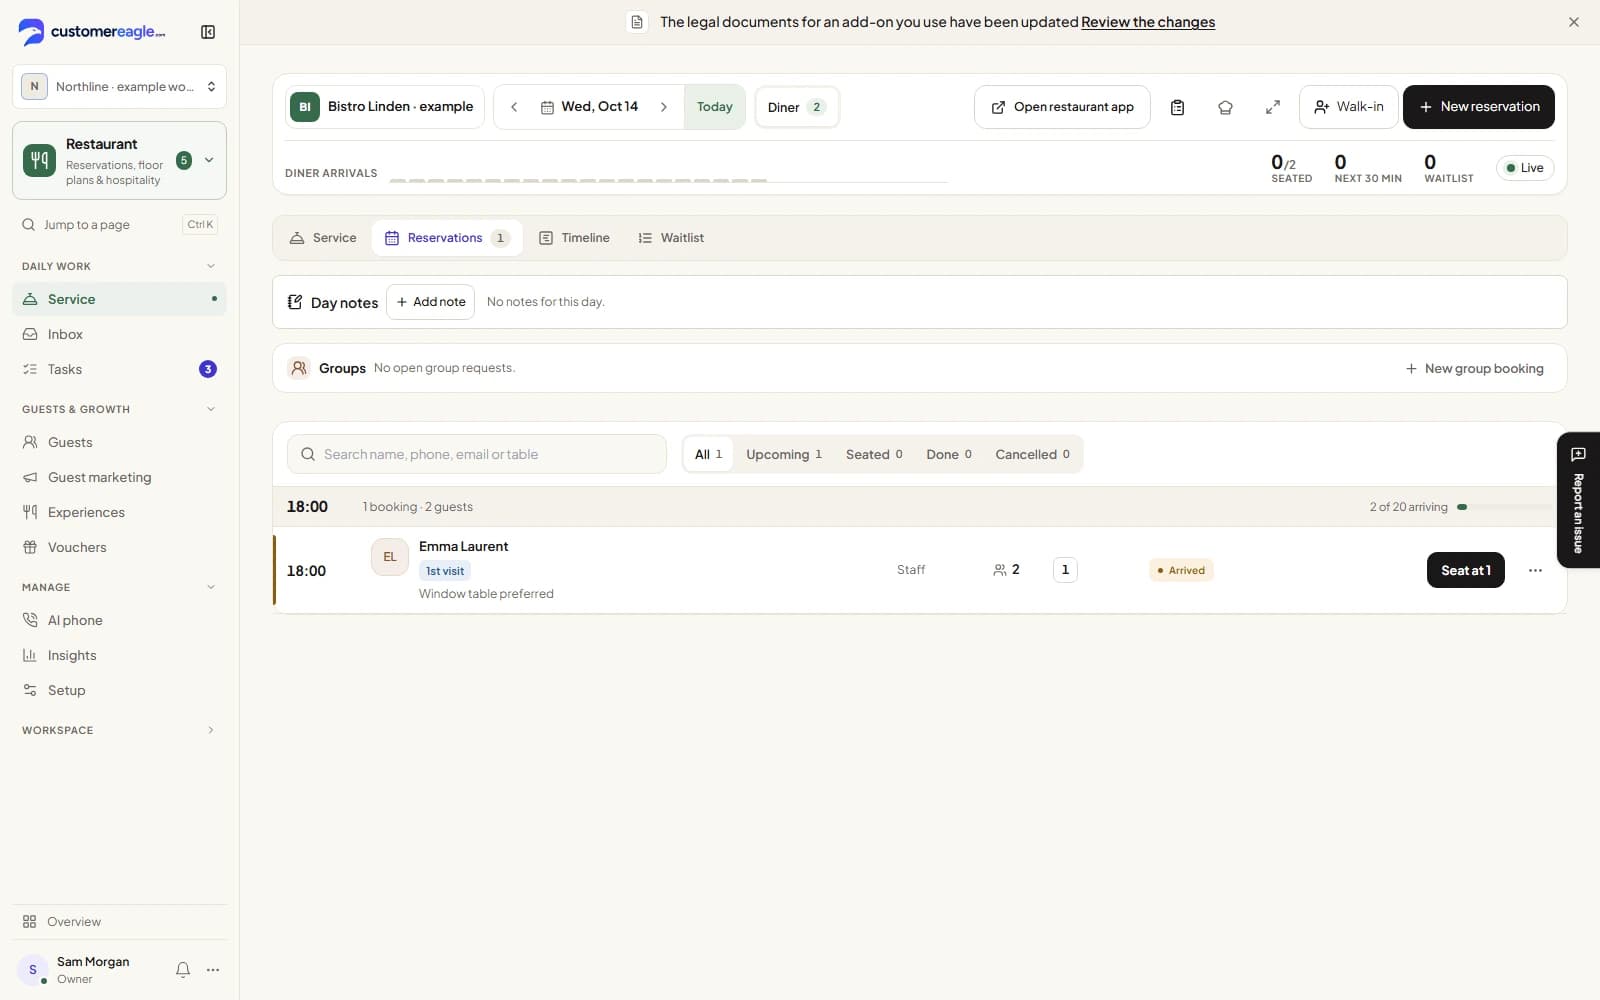
Task: Open the Wed, Oct 14 date picker
Action: (589, 107)
